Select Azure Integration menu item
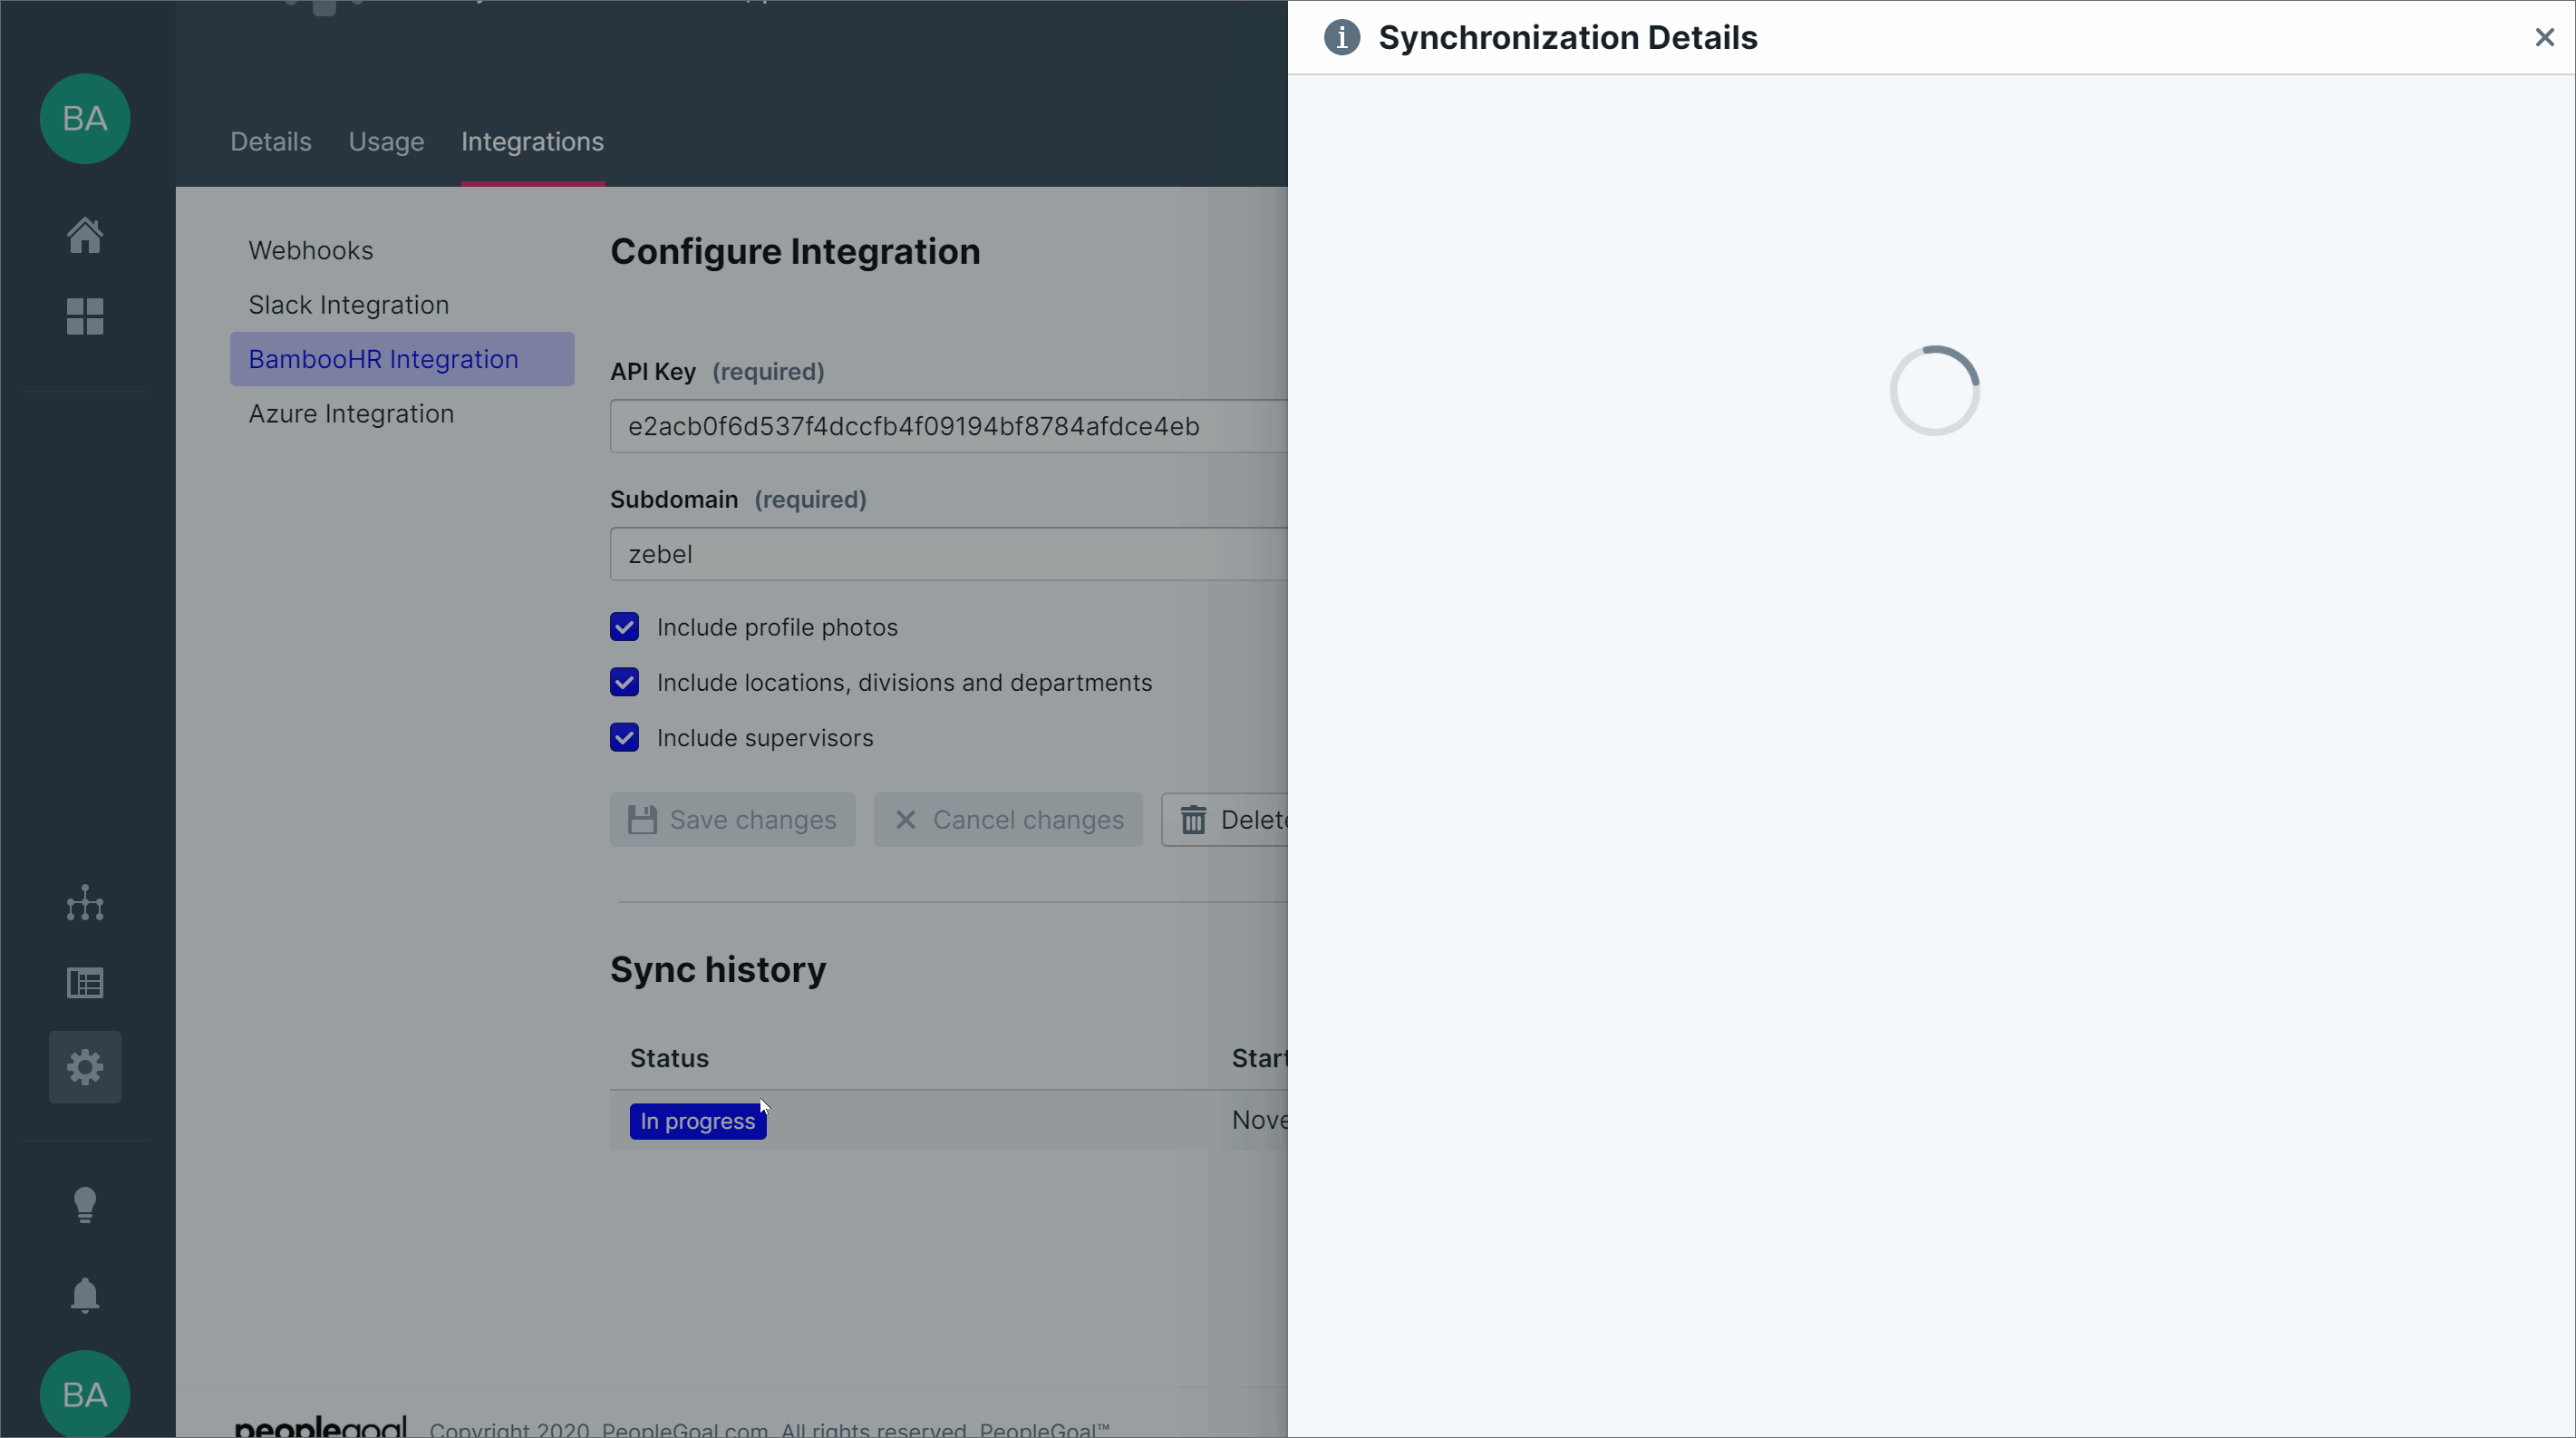The height and width of the screenshot is (1438, 2576). pos(350,413)
